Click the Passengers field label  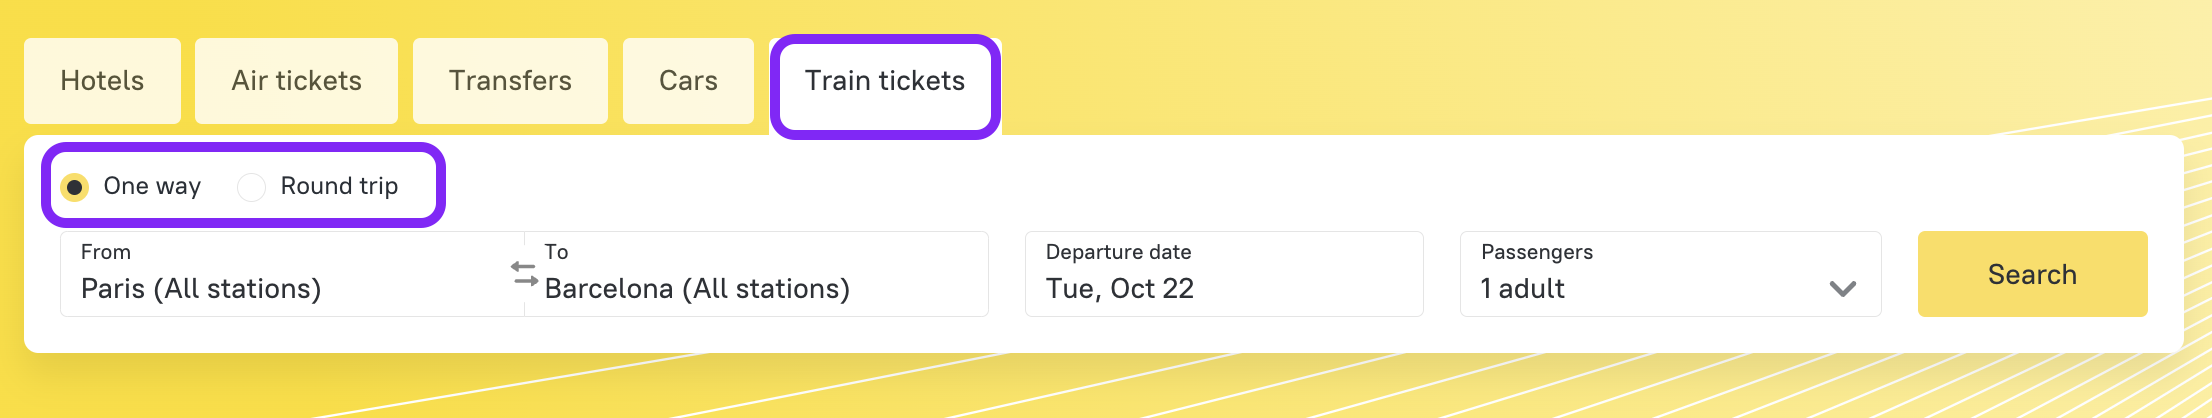click(1536, 252)
